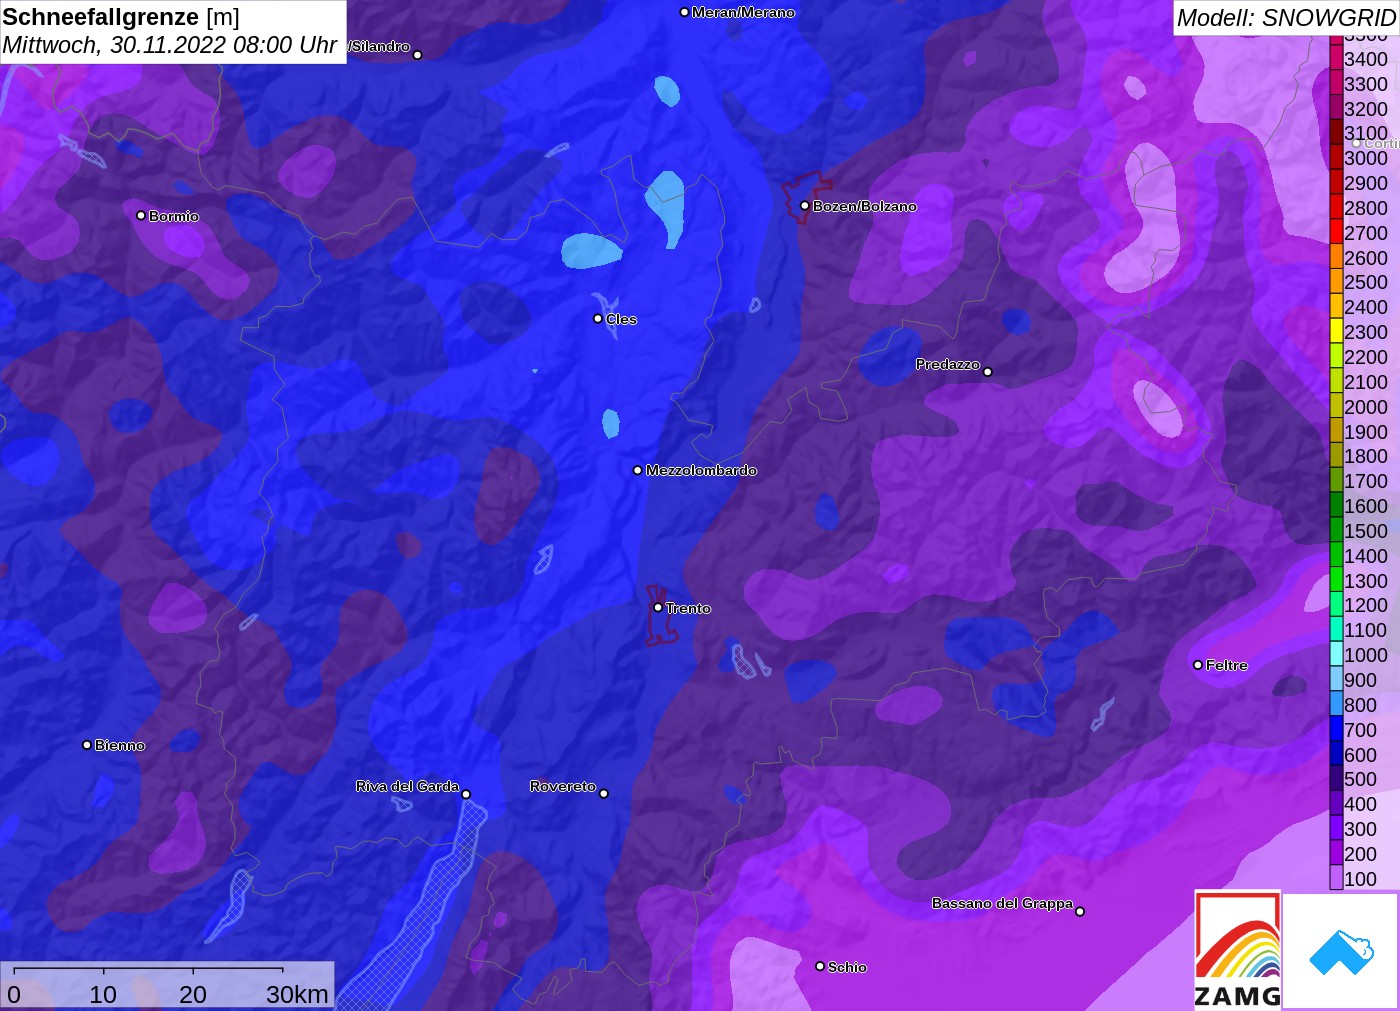Click the 3000 legend value label
The width and height of the screenshot is (1400, 1011).
1366,158
